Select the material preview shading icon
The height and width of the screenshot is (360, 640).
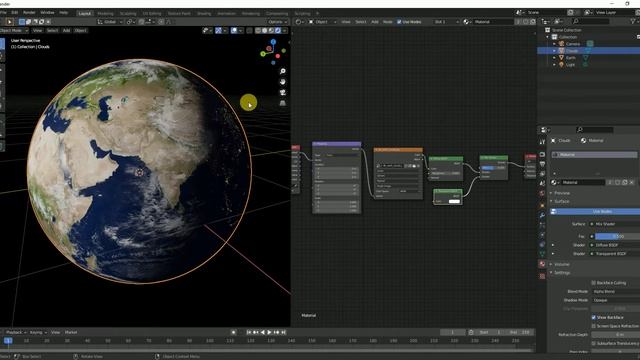coord(271,31)
